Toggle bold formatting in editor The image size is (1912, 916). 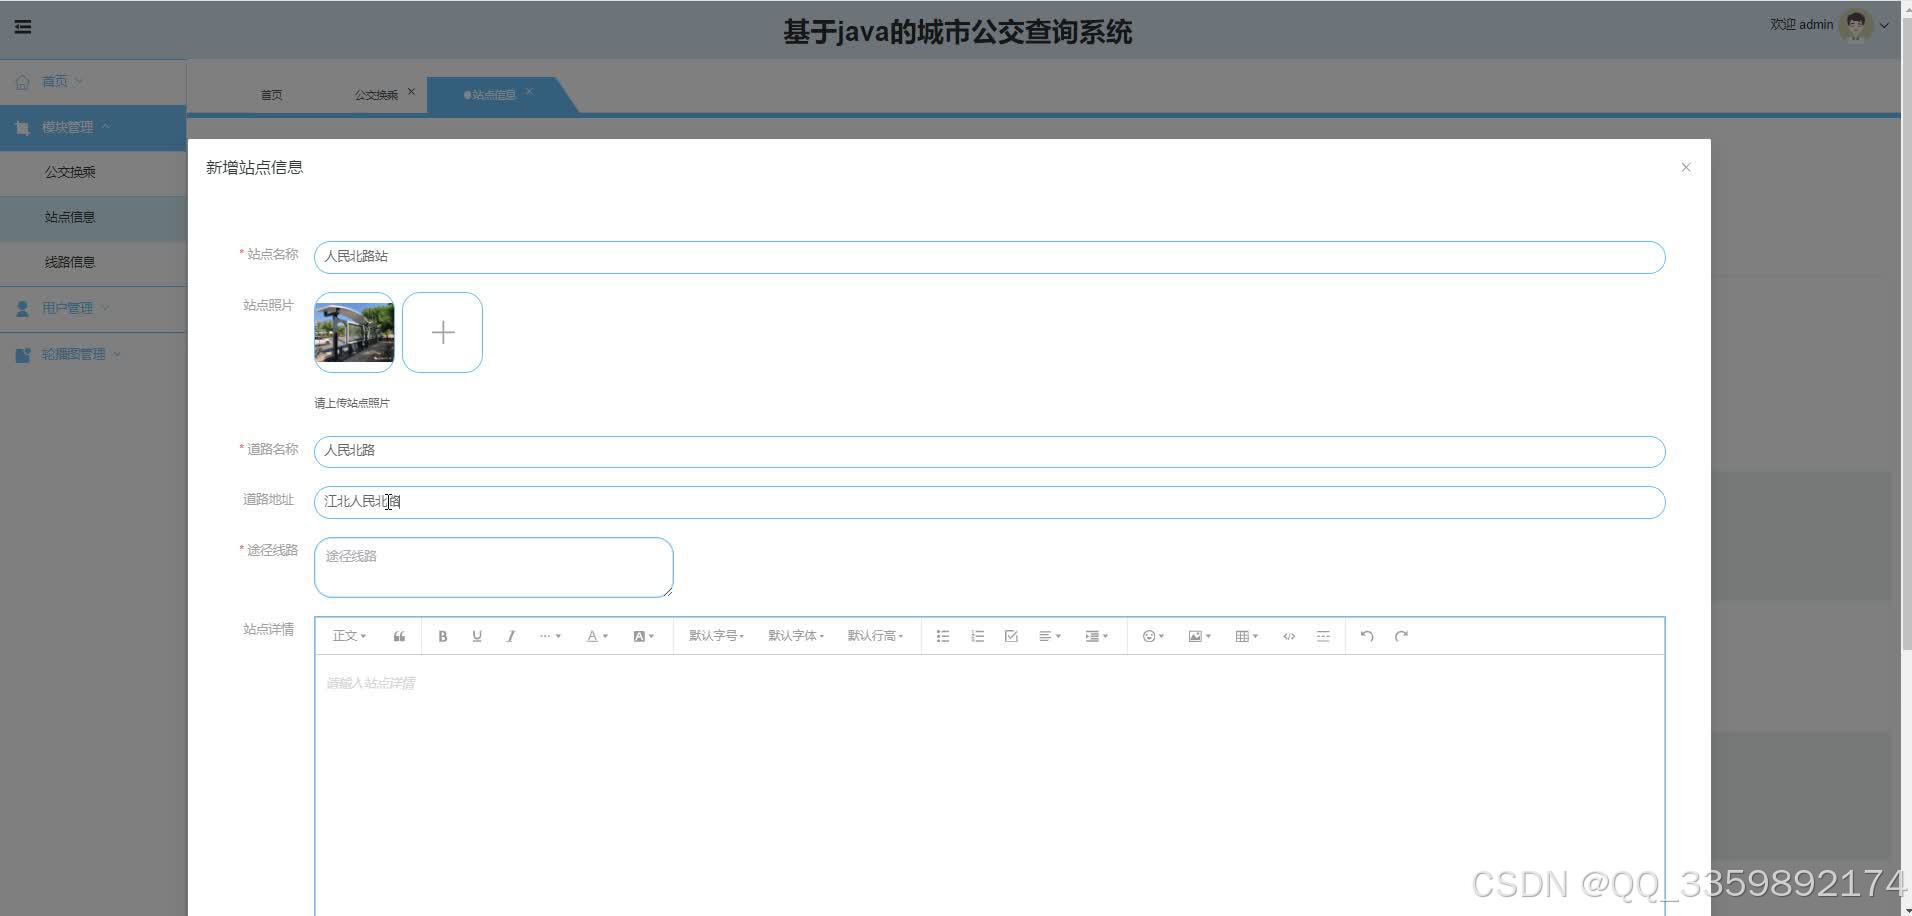click(443, 636)
